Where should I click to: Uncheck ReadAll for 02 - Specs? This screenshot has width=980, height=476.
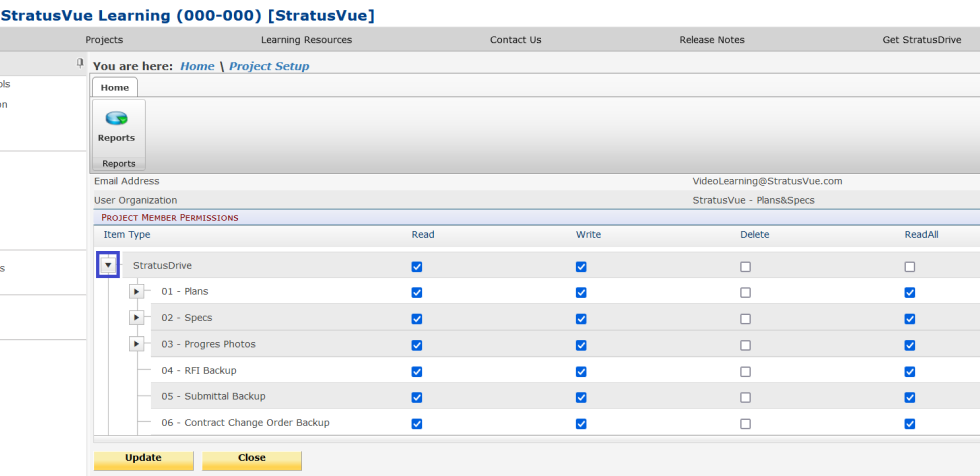coord(910,319)
